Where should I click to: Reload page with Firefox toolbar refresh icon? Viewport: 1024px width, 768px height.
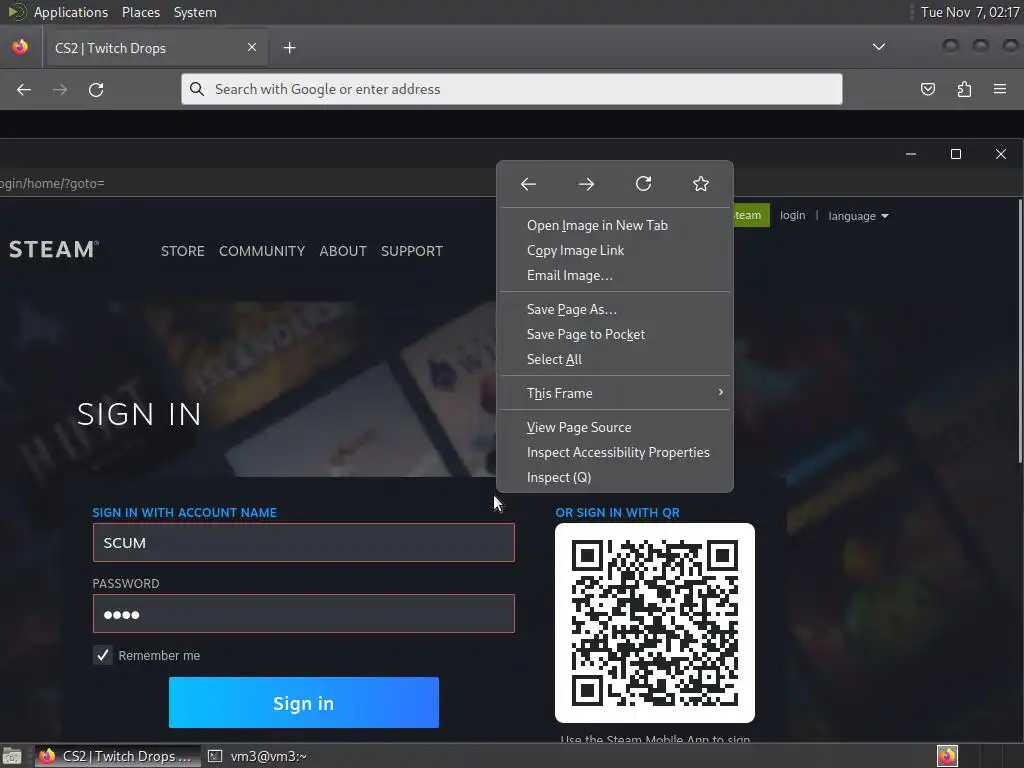96,89
